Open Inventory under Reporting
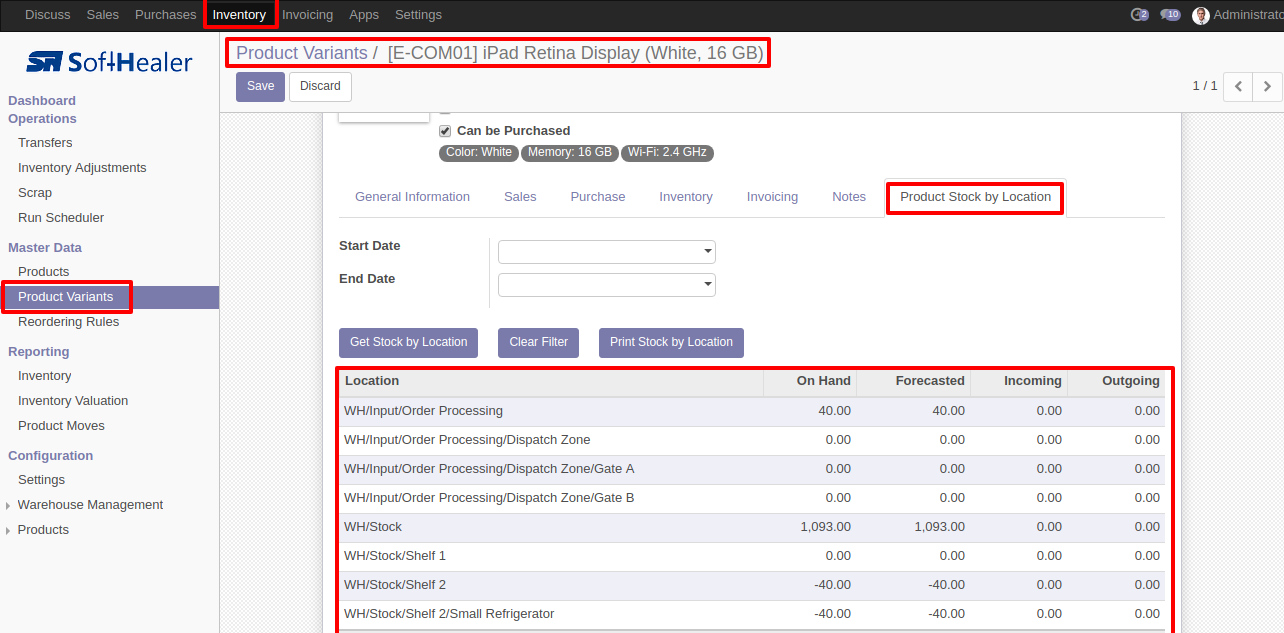Image resolution: width=1284 pixels, height=633 pixels. tap(45, 376)
